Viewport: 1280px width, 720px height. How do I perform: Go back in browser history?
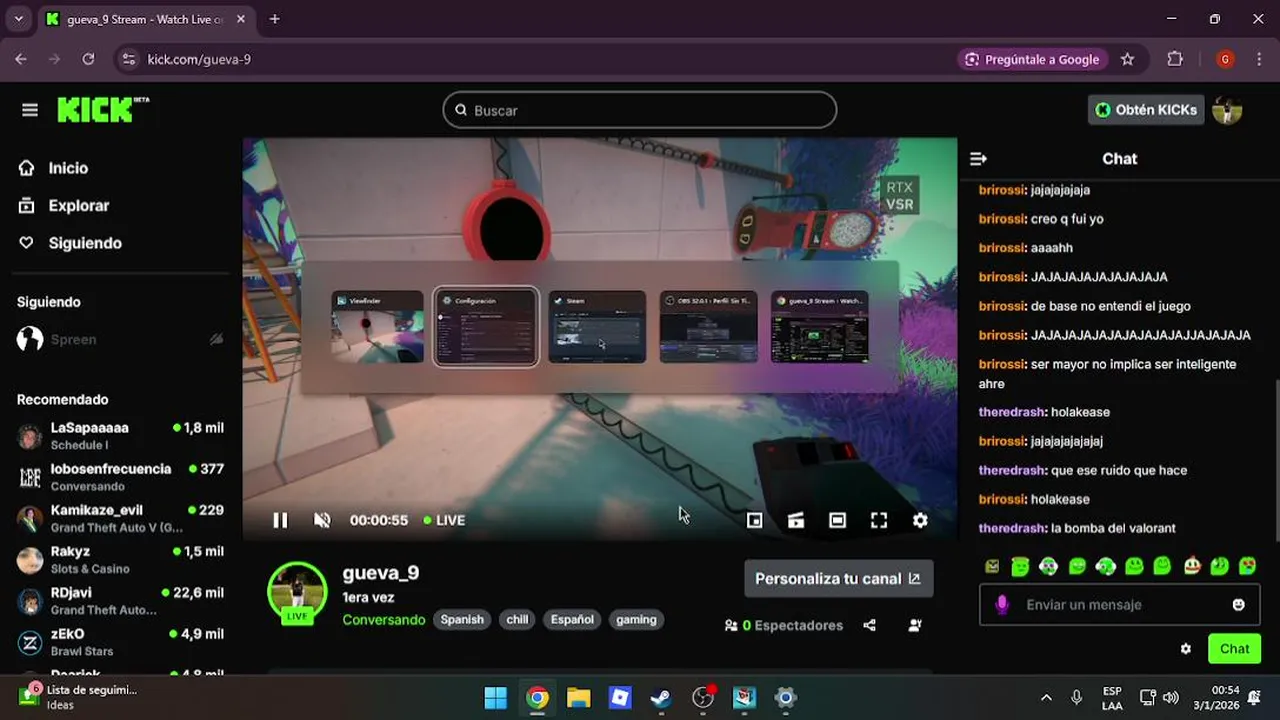(x=21, y=59)
